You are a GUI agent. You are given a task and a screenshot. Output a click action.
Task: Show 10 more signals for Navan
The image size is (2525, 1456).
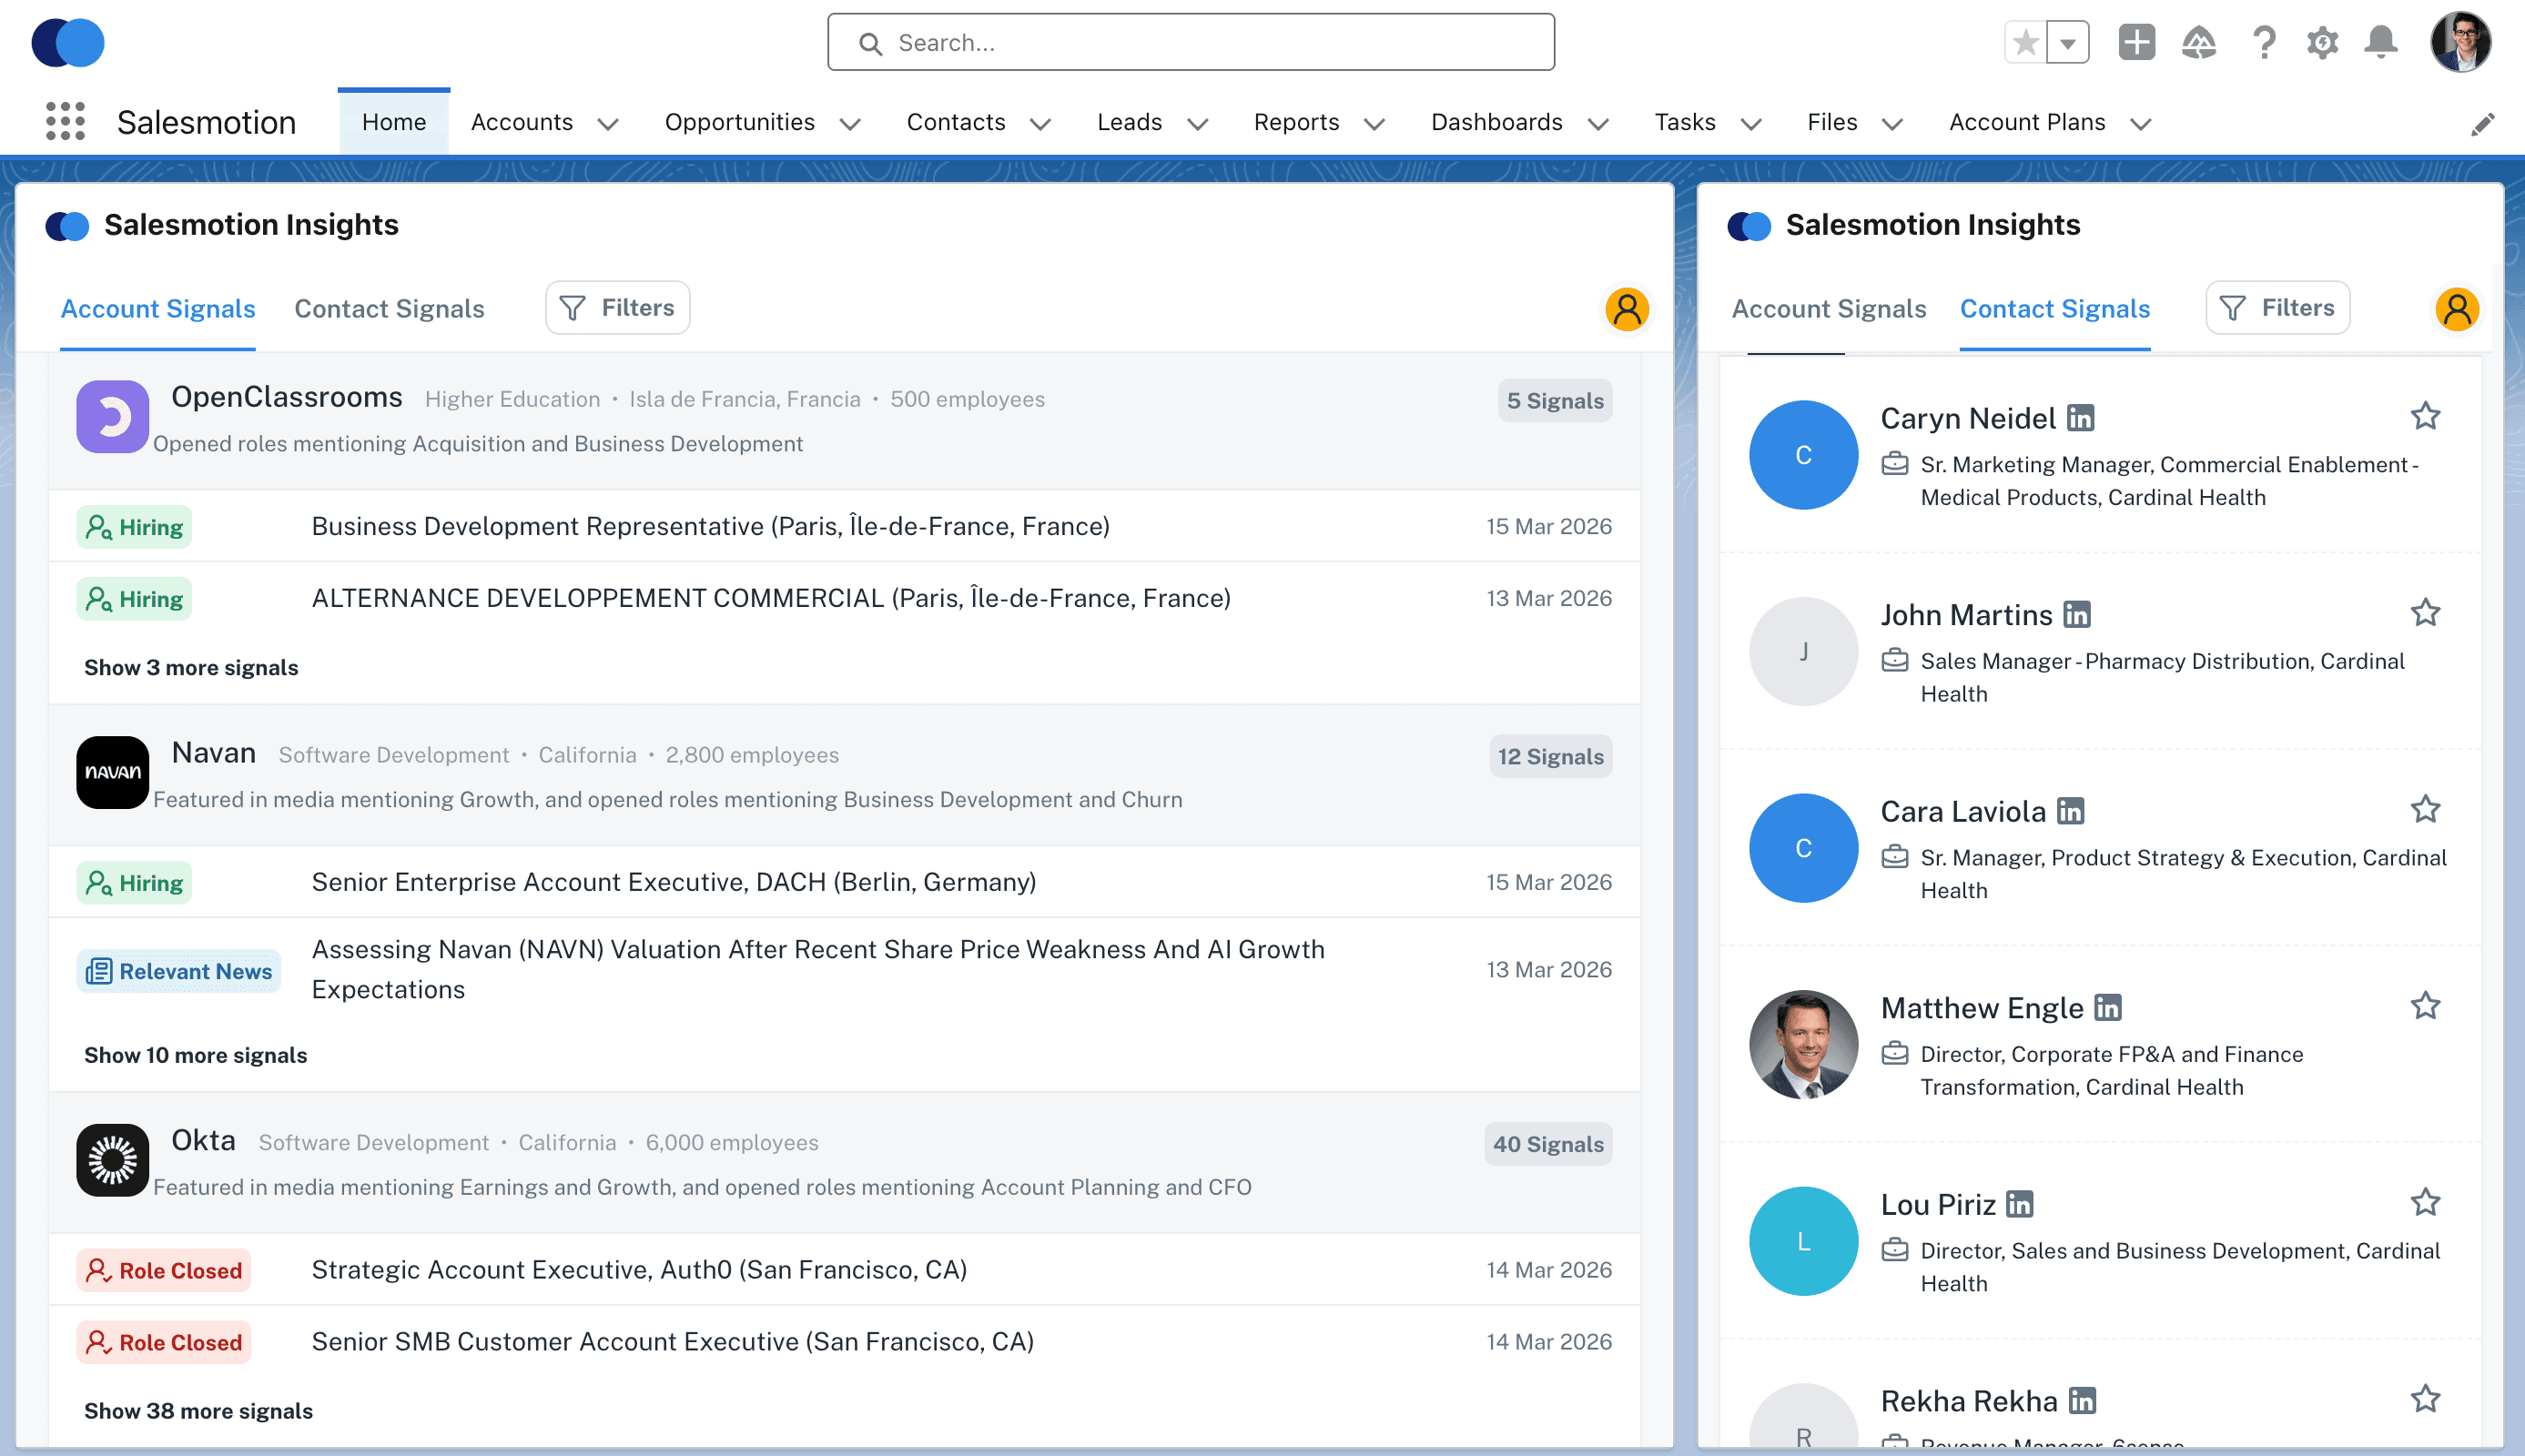pos(195,1056)
